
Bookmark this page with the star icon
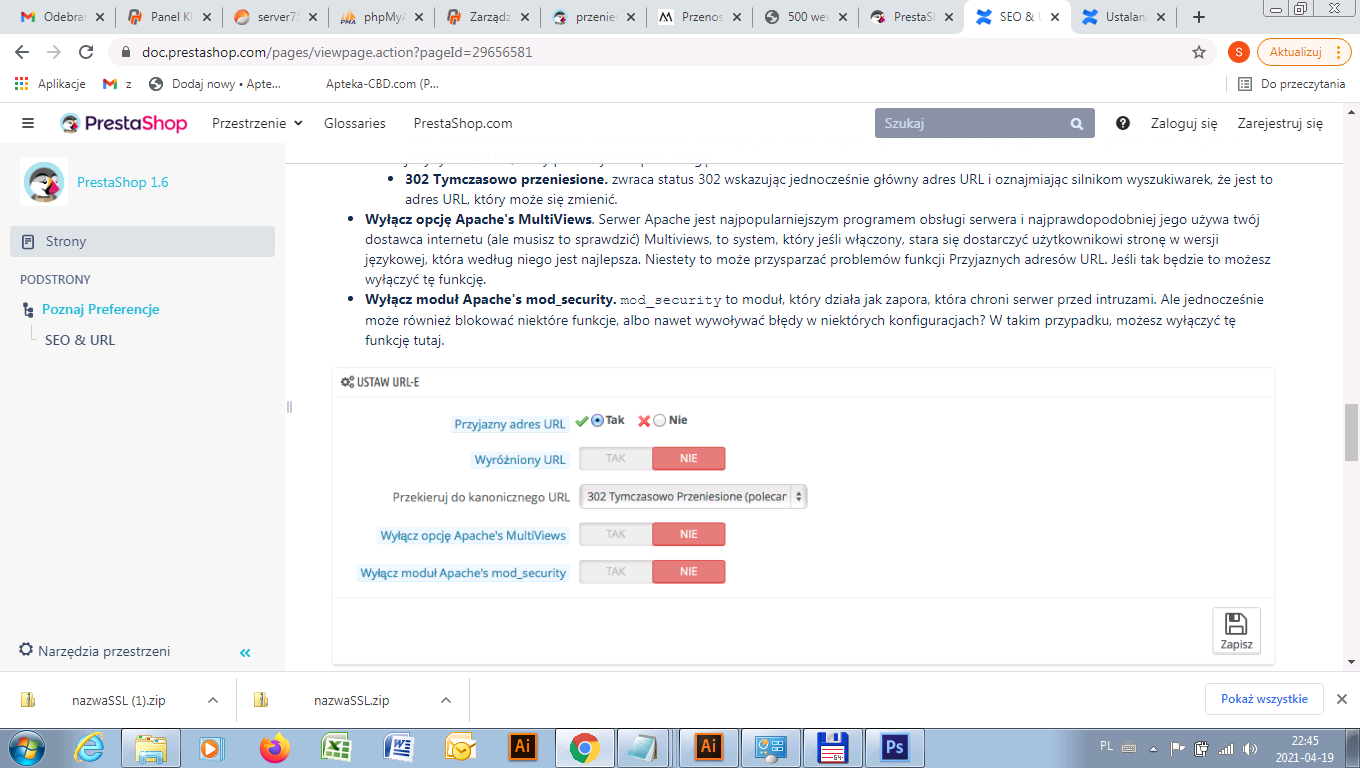pyautogui.click(x=1199, y=52)
